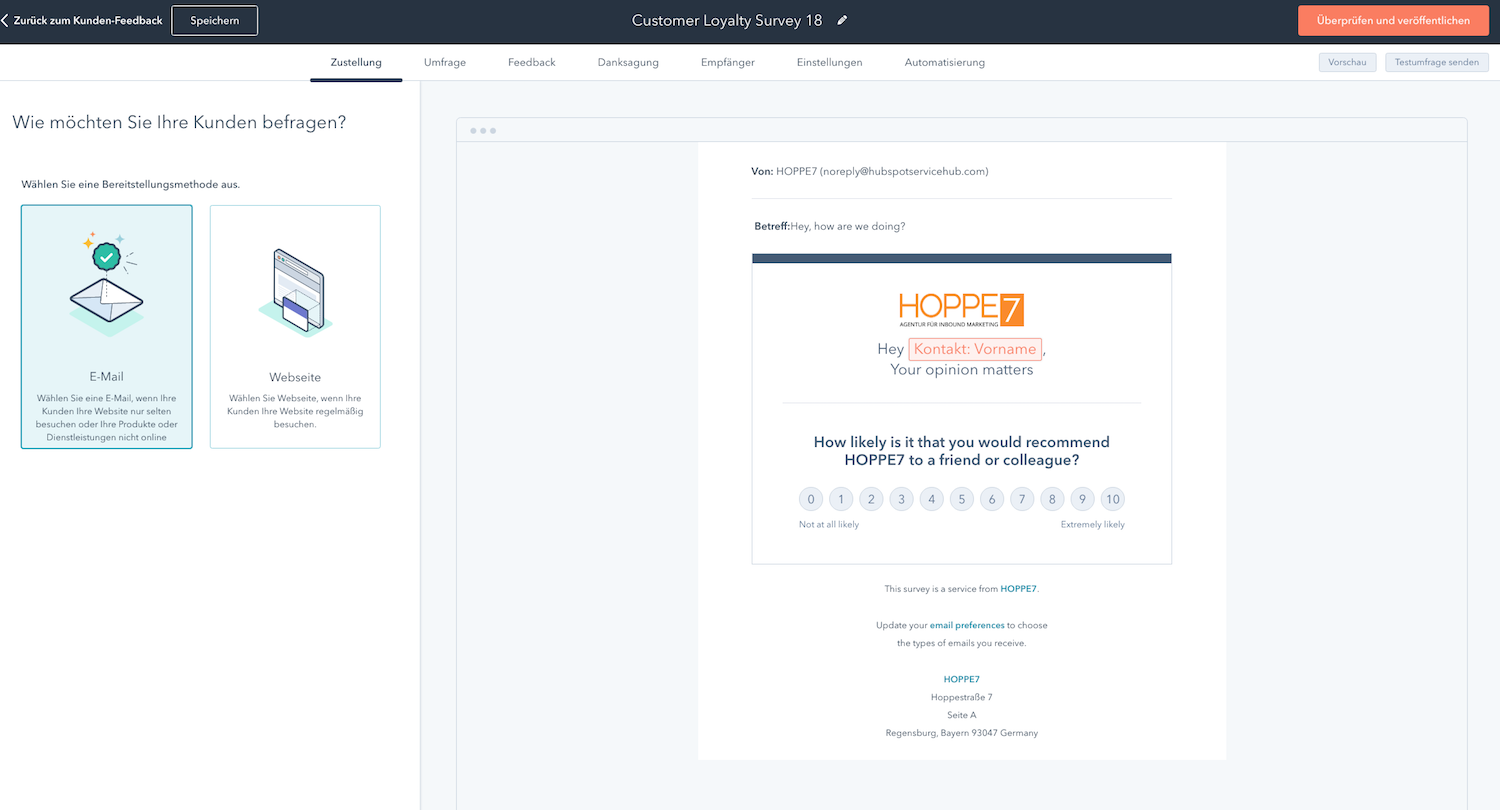Click the survey question about recommending HOPPE7

[x=962, y=451]
